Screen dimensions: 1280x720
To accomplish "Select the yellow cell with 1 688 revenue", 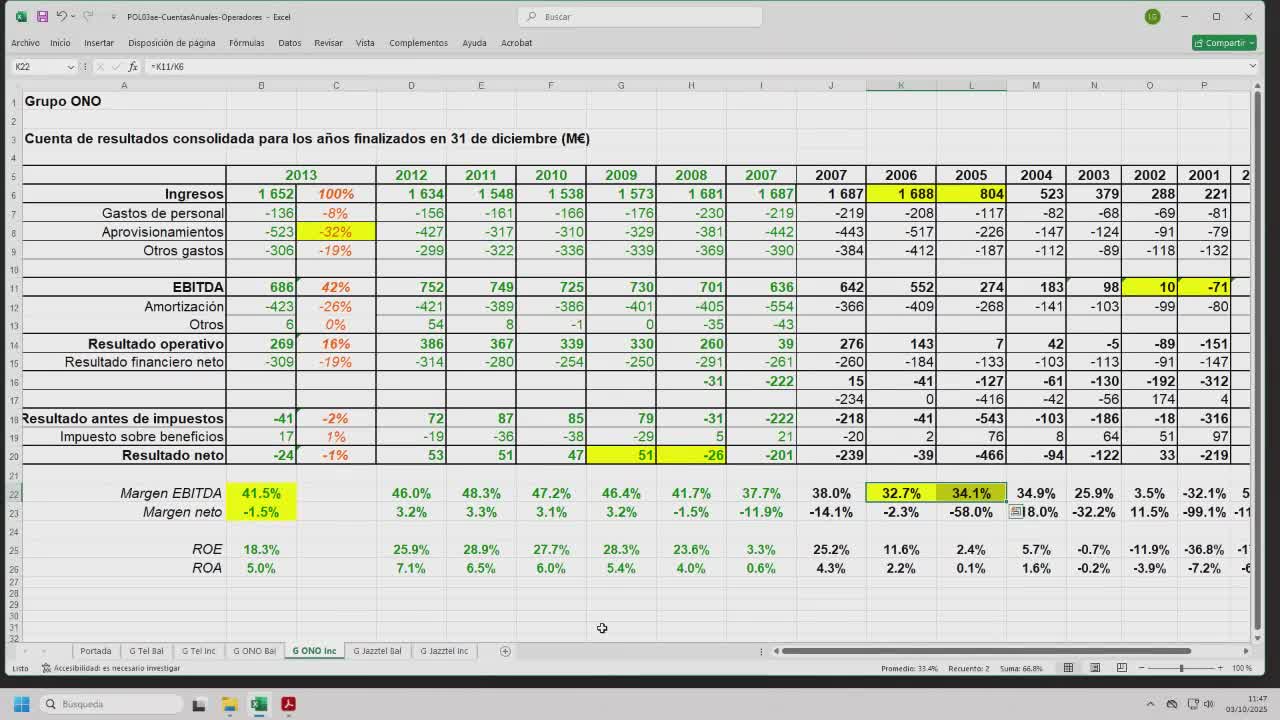I will tap(901, 194).
